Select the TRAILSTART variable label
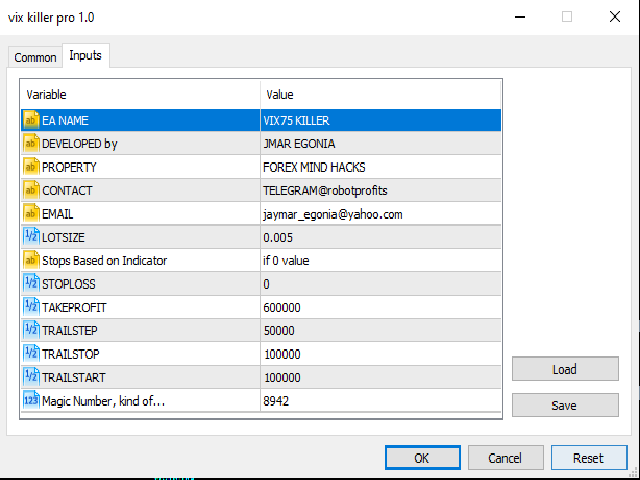 click(74, 378)
